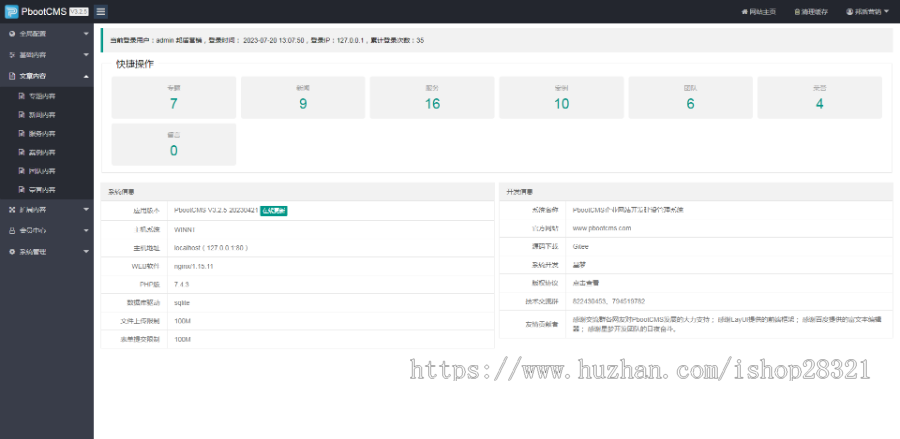Open the 团队 quick card showing 6
This screenshot has height=439, width=900.
point(690,98)
